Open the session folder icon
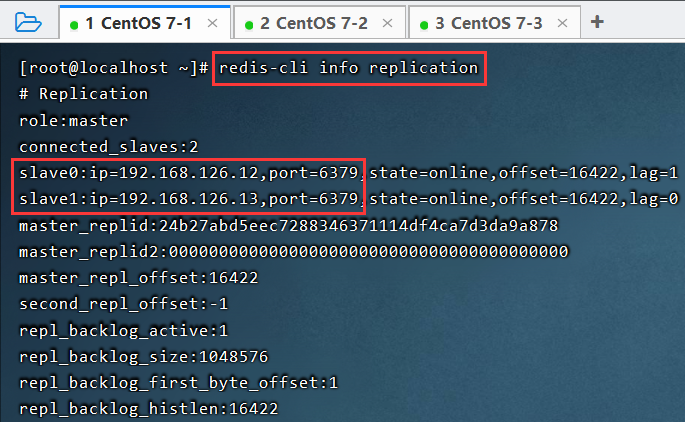The height and width of the screenshot is (422, 685). click(x=28, y=22)
